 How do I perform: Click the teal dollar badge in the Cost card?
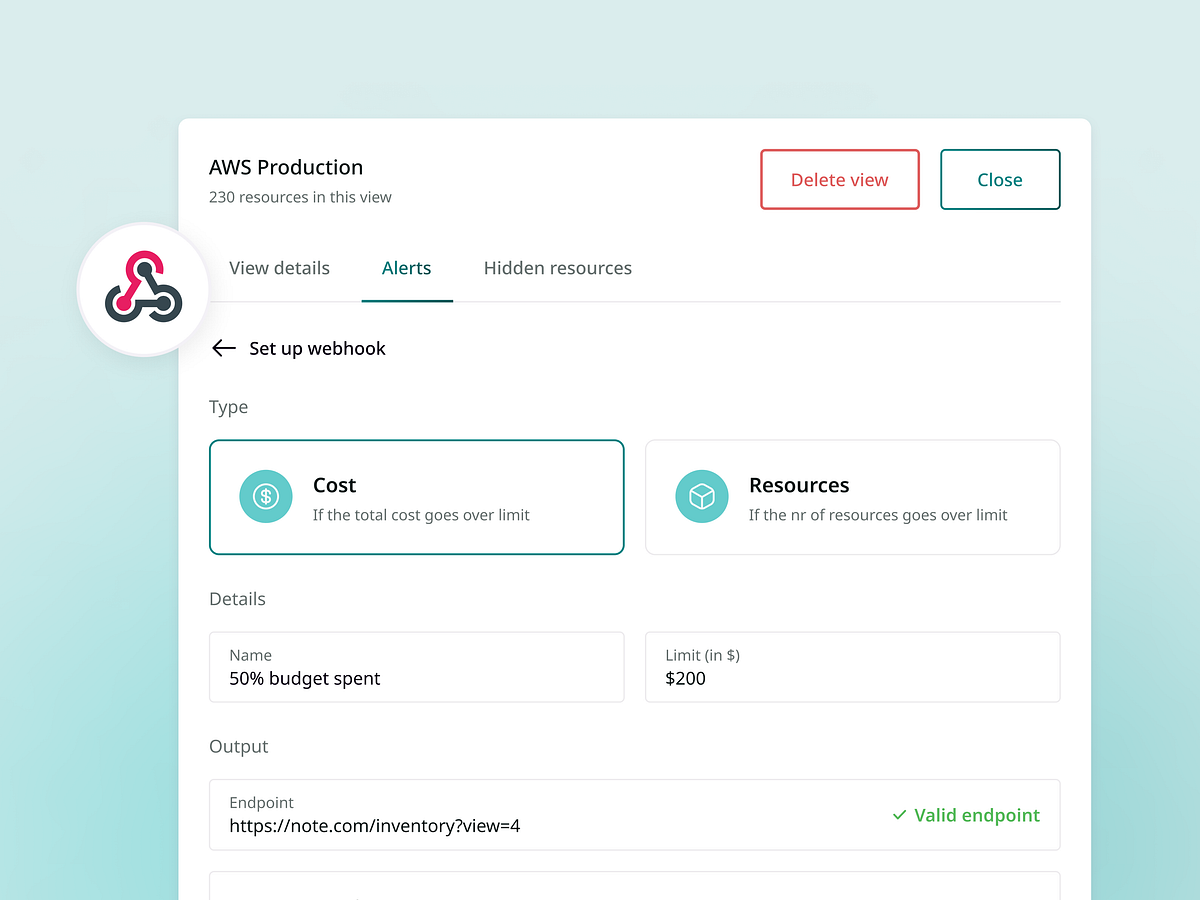tap(265, 496)
